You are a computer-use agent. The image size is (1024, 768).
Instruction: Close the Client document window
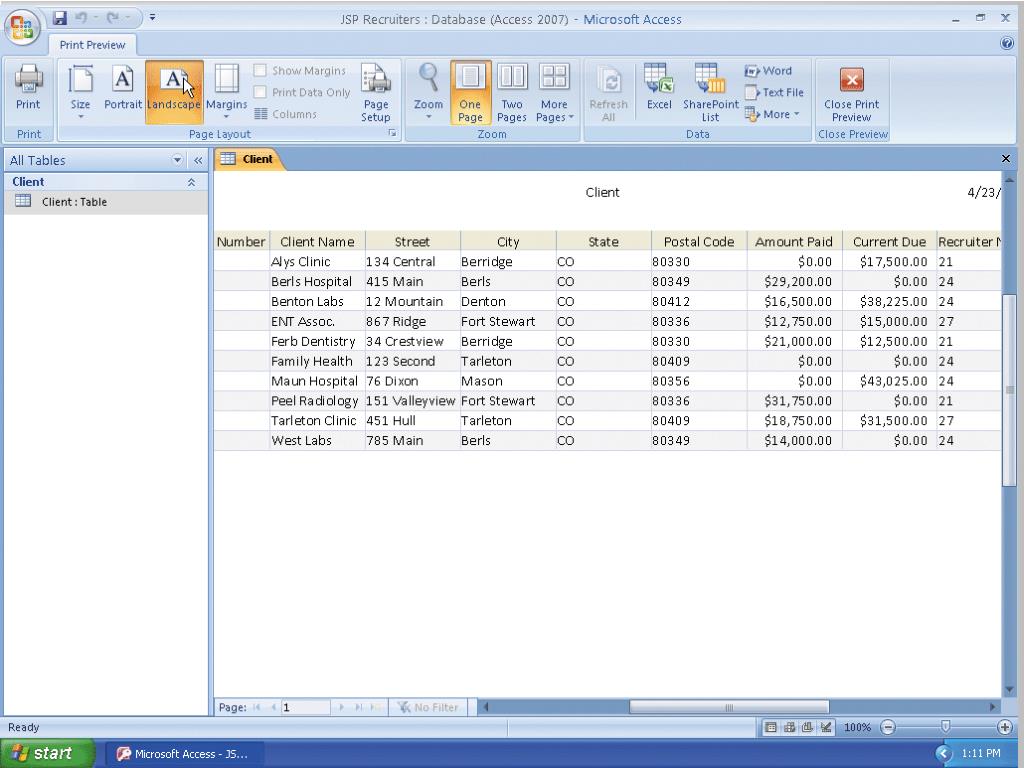1006,159
